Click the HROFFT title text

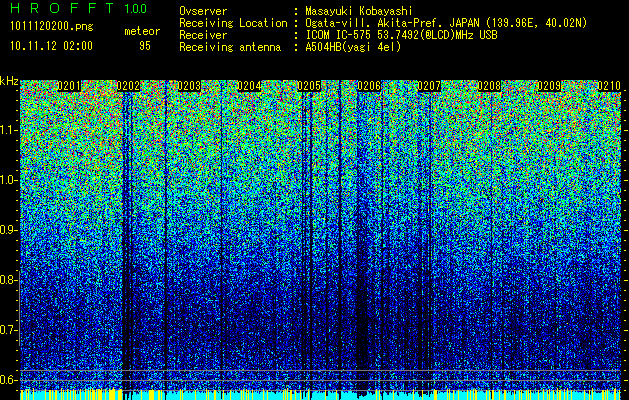tap(61, 8)
